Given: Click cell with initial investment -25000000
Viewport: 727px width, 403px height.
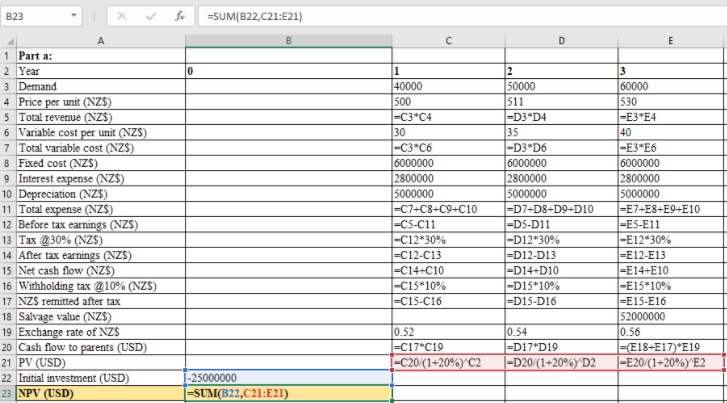Looking at the screenshot, I should coord(288,377).
